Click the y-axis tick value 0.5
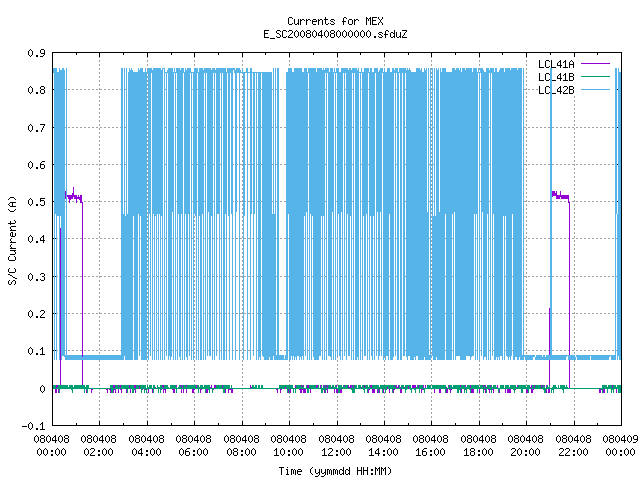Screen dimensions: 640x480 (x=36, y=202)
